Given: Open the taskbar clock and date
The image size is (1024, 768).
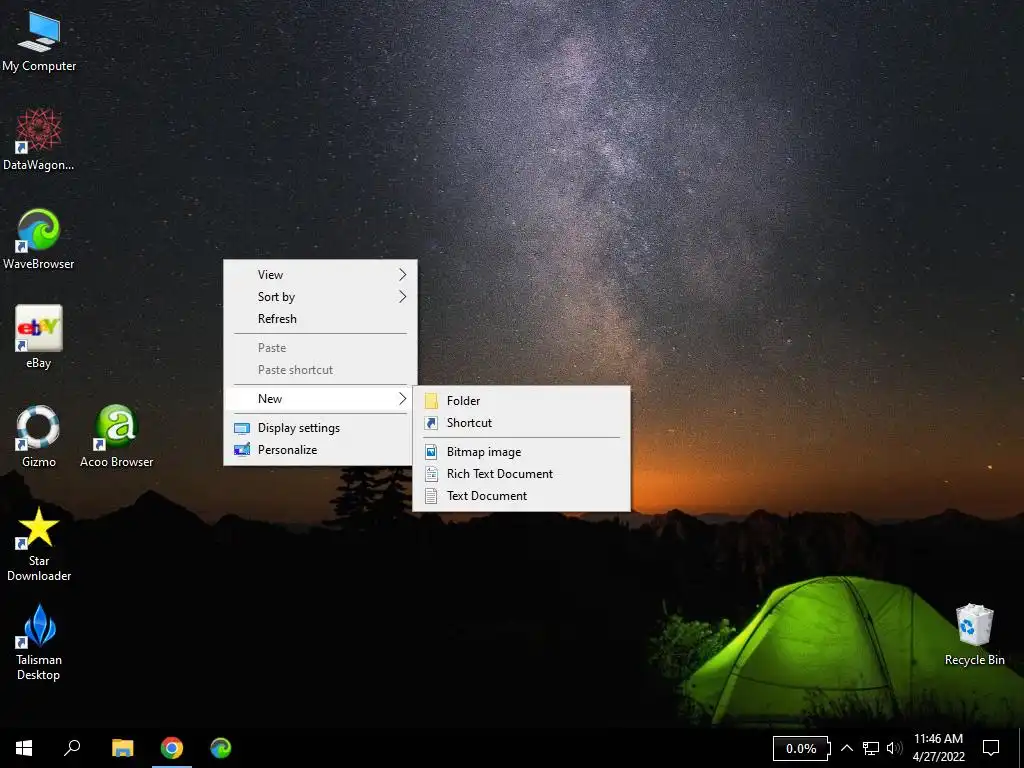Looking at the screenshot, I should 938,748.
